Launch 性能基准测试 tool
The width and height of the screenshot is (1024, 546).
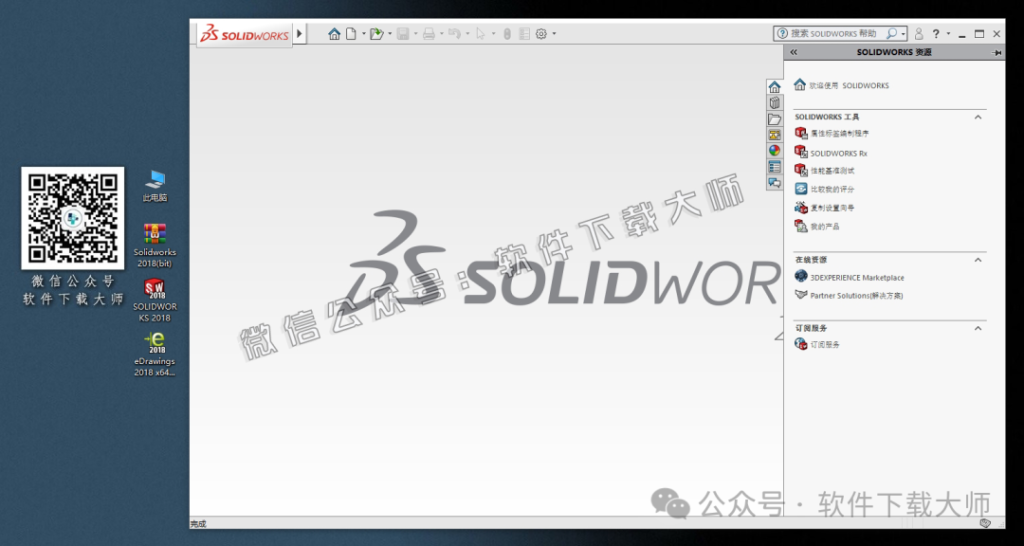[x=832, y=171]
